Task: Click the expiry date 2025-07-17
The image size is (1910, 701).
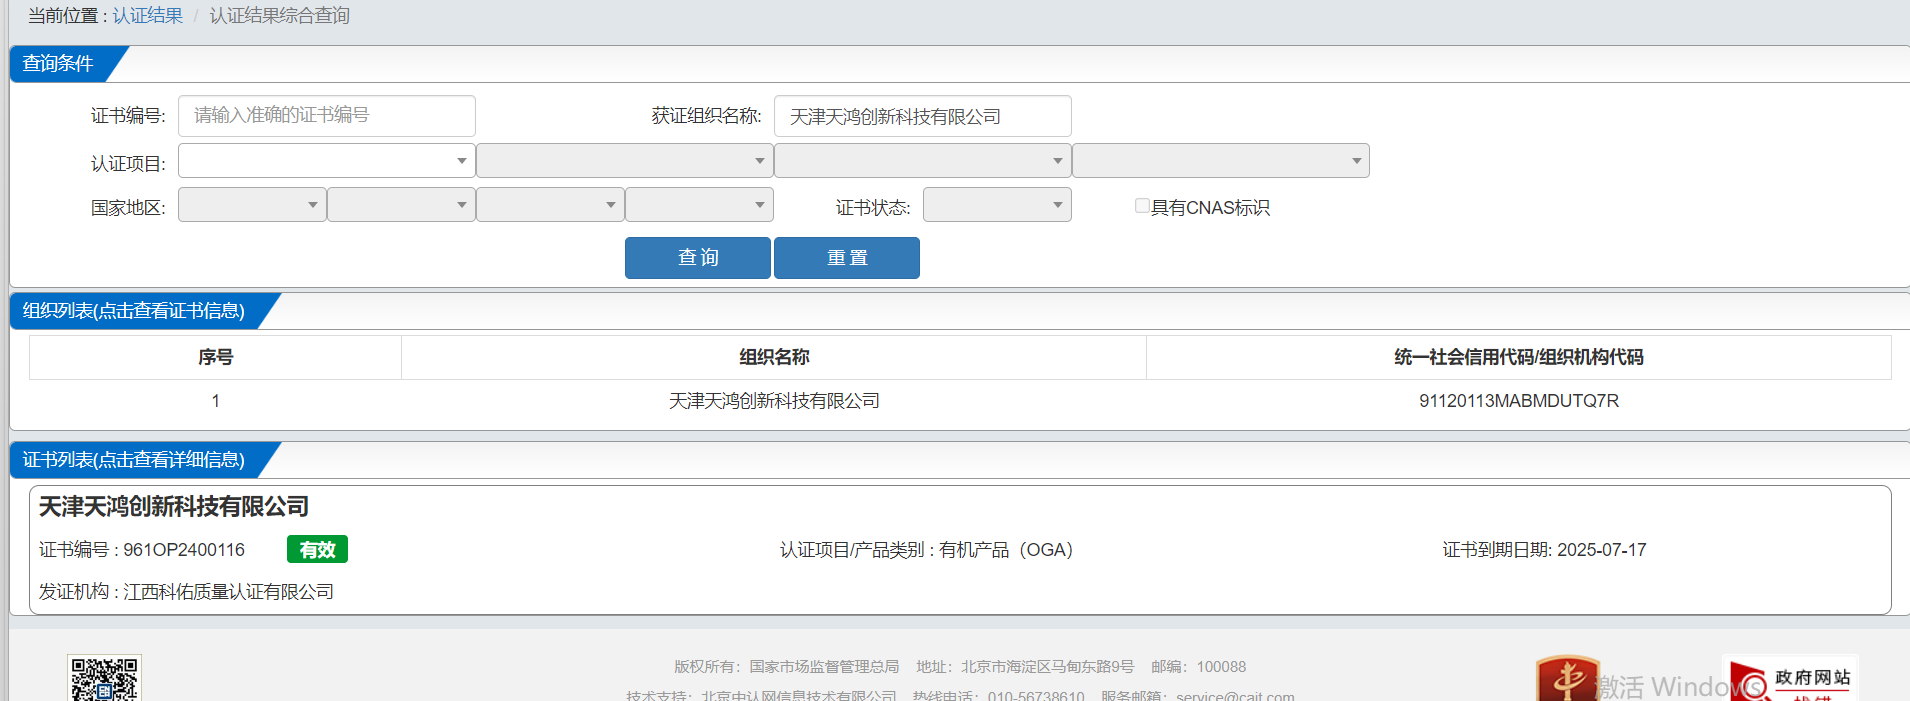Action: point(1602,550)
